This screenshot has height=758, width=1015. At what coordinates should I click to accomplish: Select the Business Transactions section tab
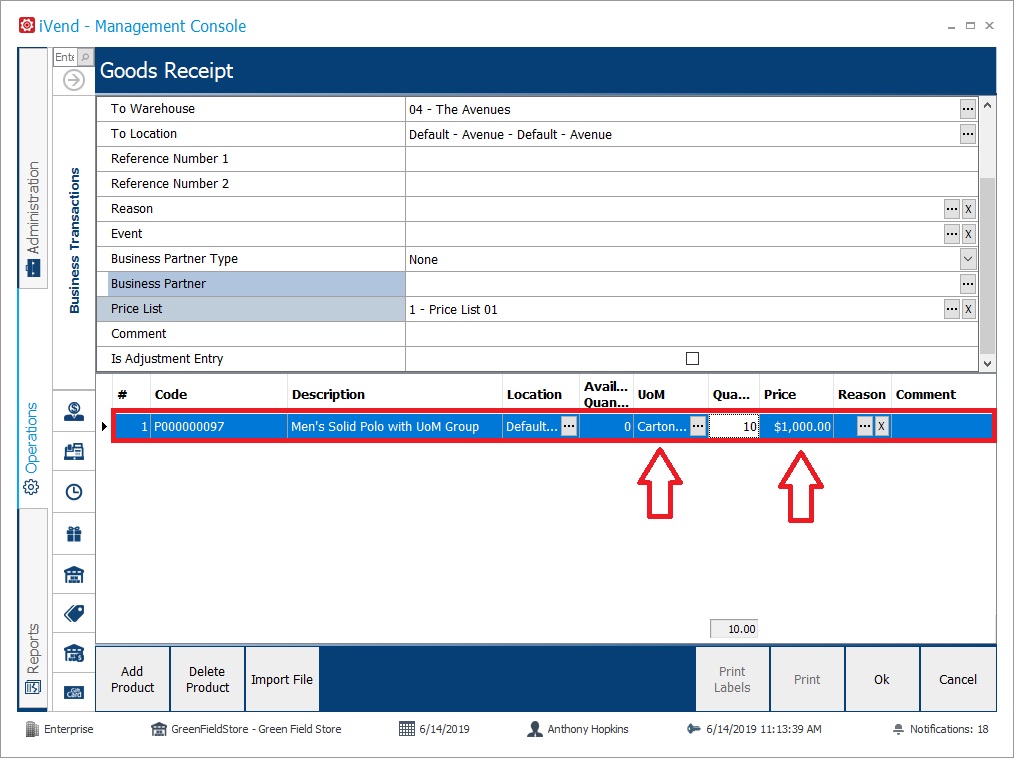[x=74, y=241]
